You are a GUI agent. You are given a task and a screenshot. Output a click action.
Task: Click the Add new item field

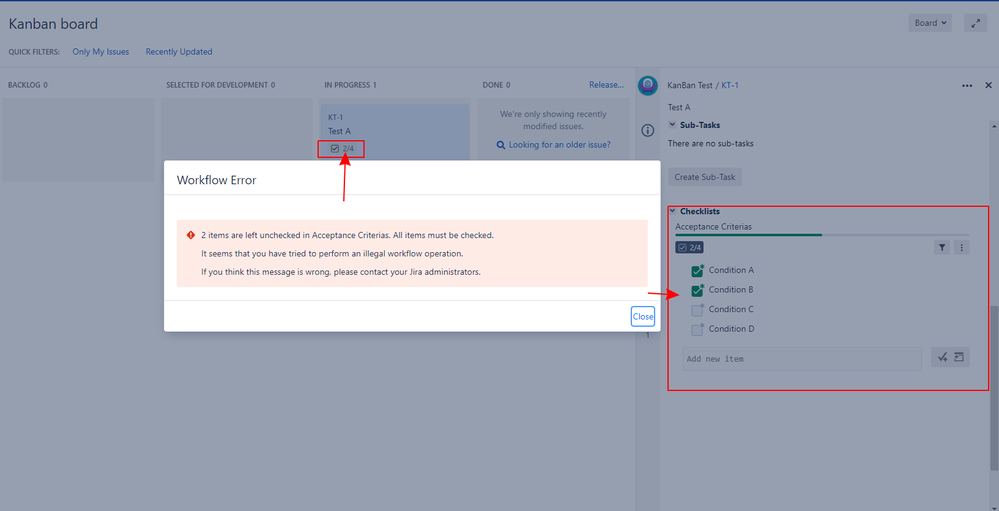click(x=801, y=359)
